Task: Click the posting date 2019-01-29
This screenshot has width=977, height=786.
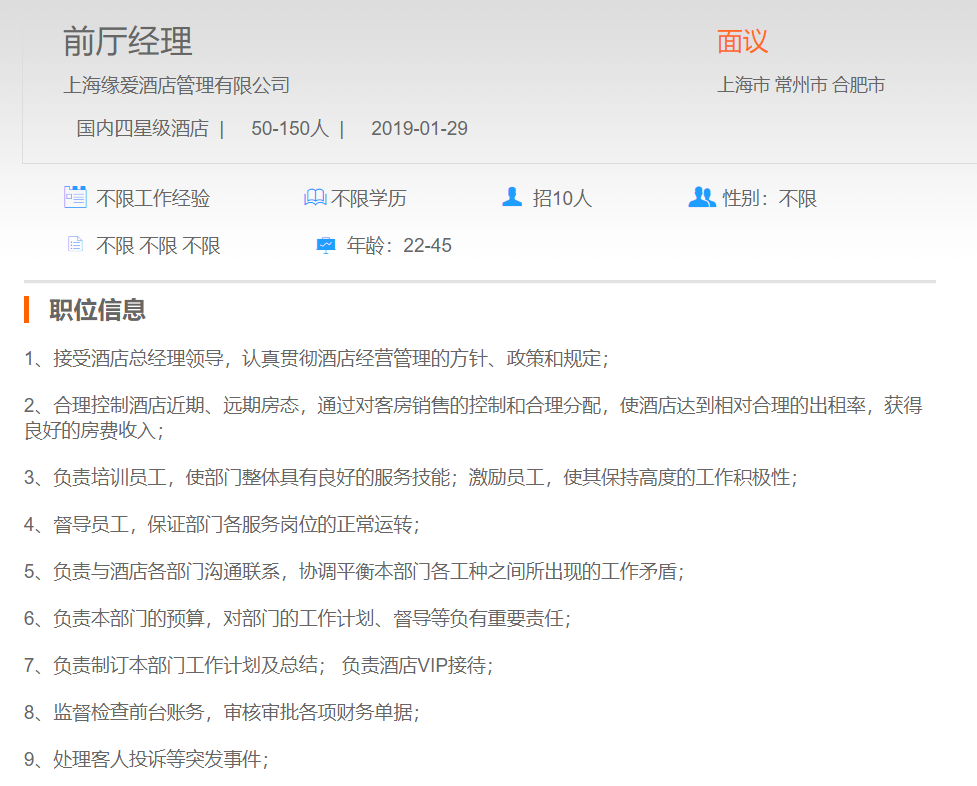Action: [x=419, y=128]
